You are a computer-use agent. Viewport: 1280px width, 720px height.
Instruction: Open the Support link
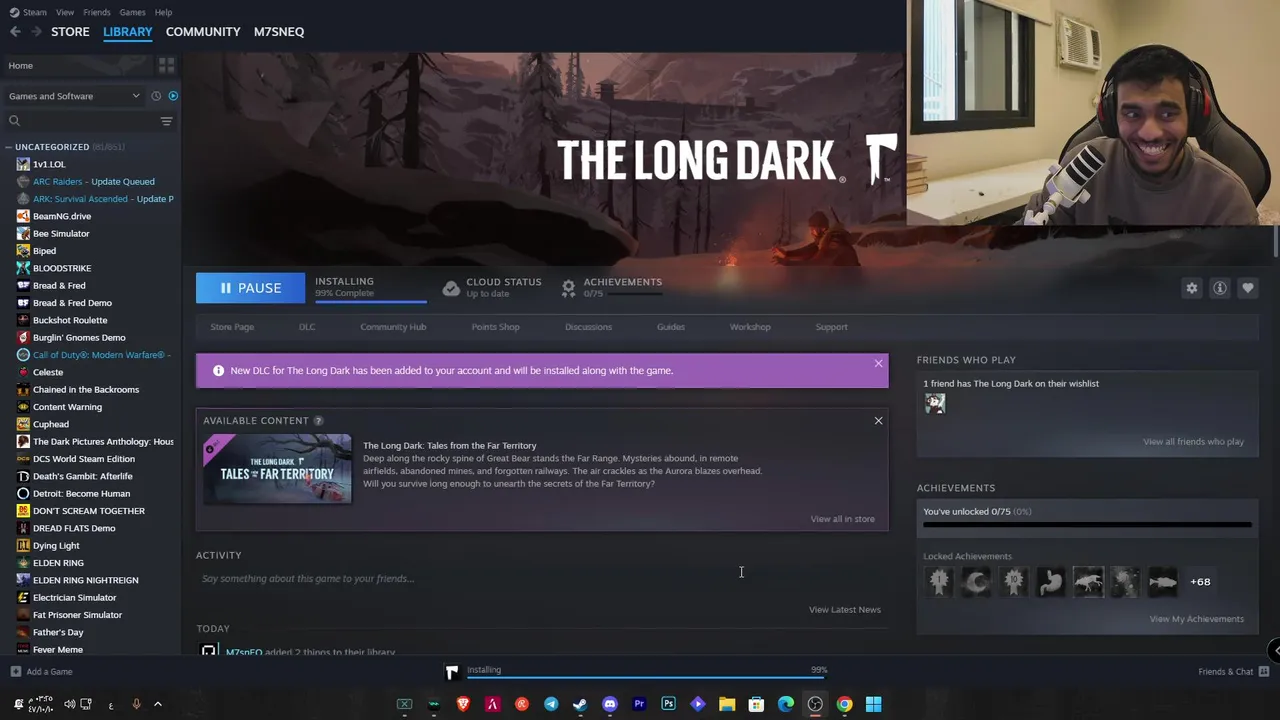point(831,327)
